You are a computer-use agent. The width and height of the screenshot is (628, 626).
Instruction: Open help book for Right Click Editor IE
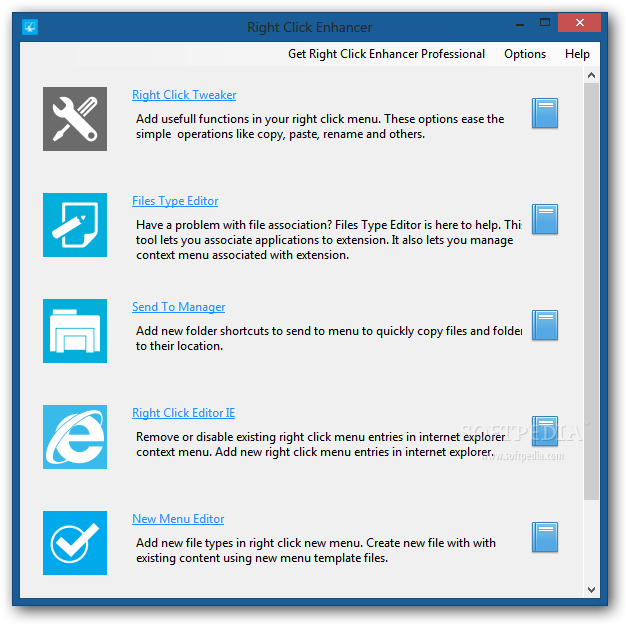pyautogui.click(x=545, y=431)
